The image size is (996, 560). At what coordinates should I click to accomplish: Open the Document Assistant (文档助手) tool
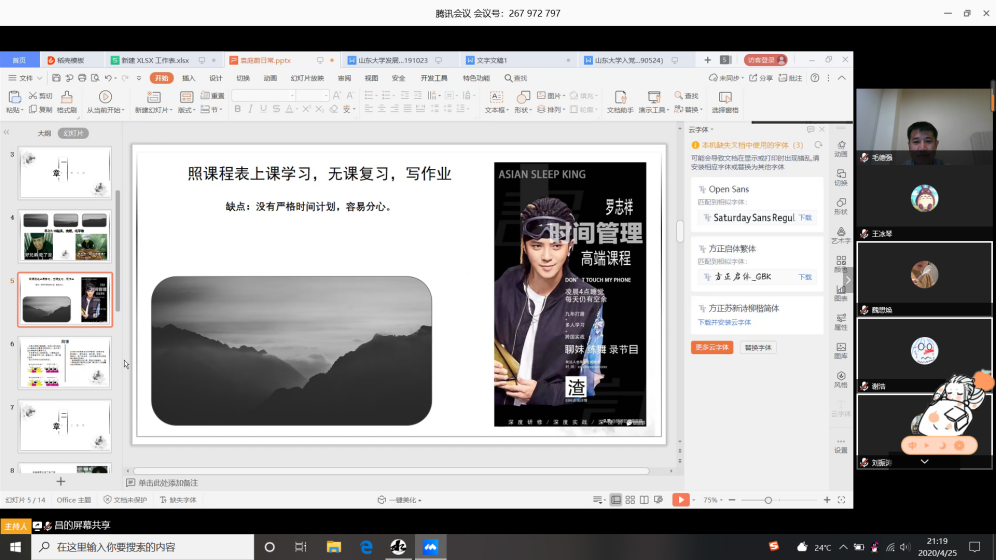(x=619, y=98)
